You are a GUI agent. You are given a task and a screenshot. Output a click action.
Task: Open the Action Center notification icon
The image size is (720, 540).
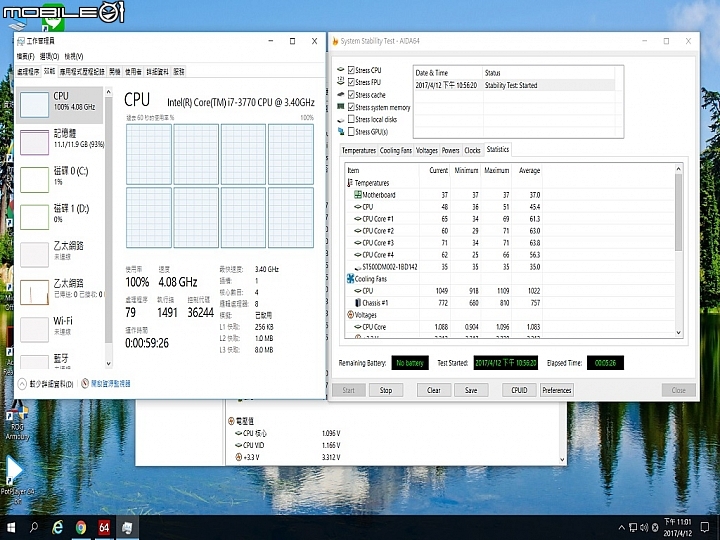pyautogui.click(x=705, y=528)
